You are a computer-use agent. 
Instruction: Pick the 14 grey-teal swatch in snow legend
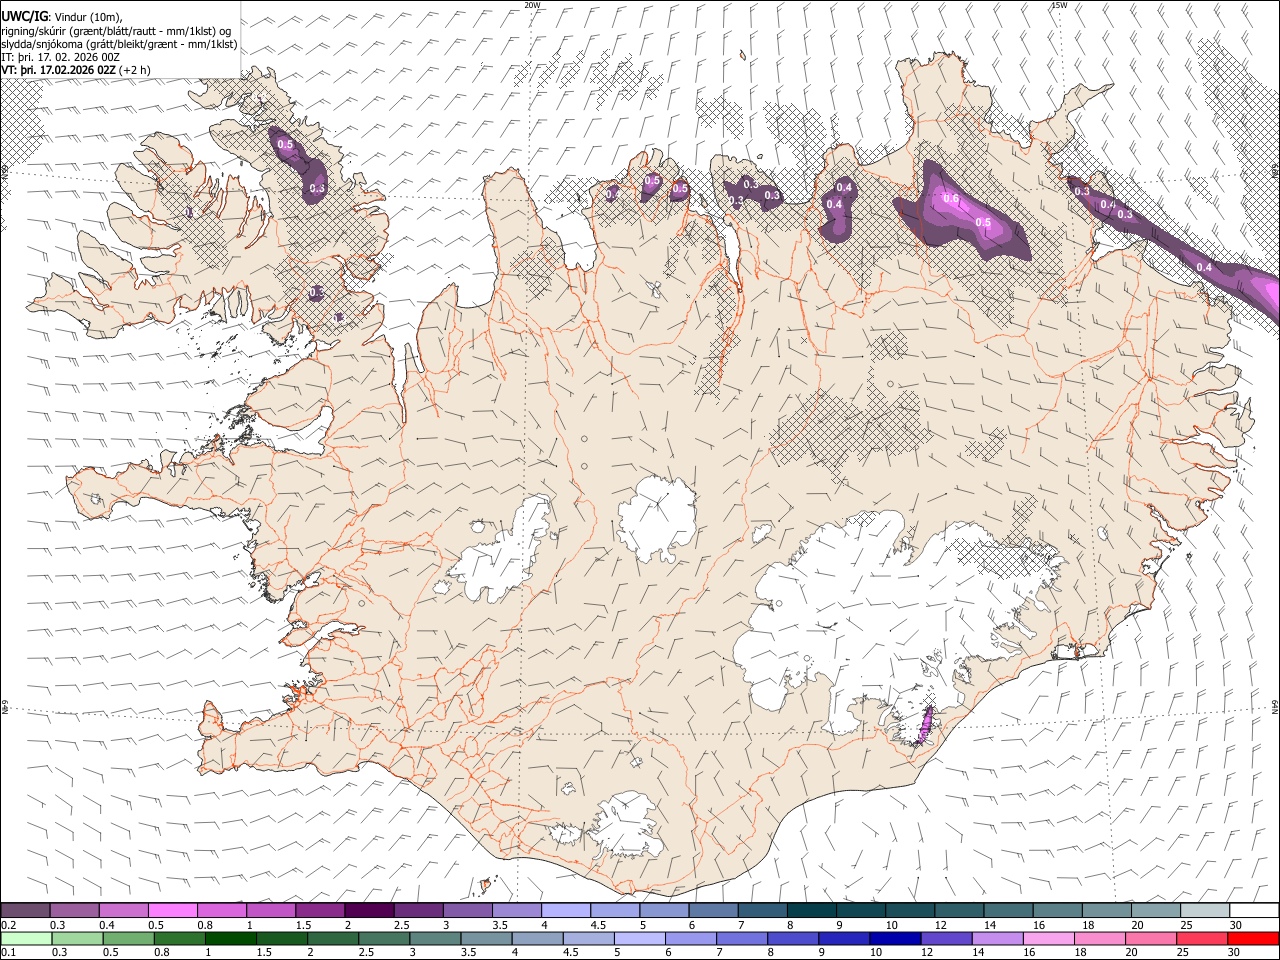tap(1008, 910)
